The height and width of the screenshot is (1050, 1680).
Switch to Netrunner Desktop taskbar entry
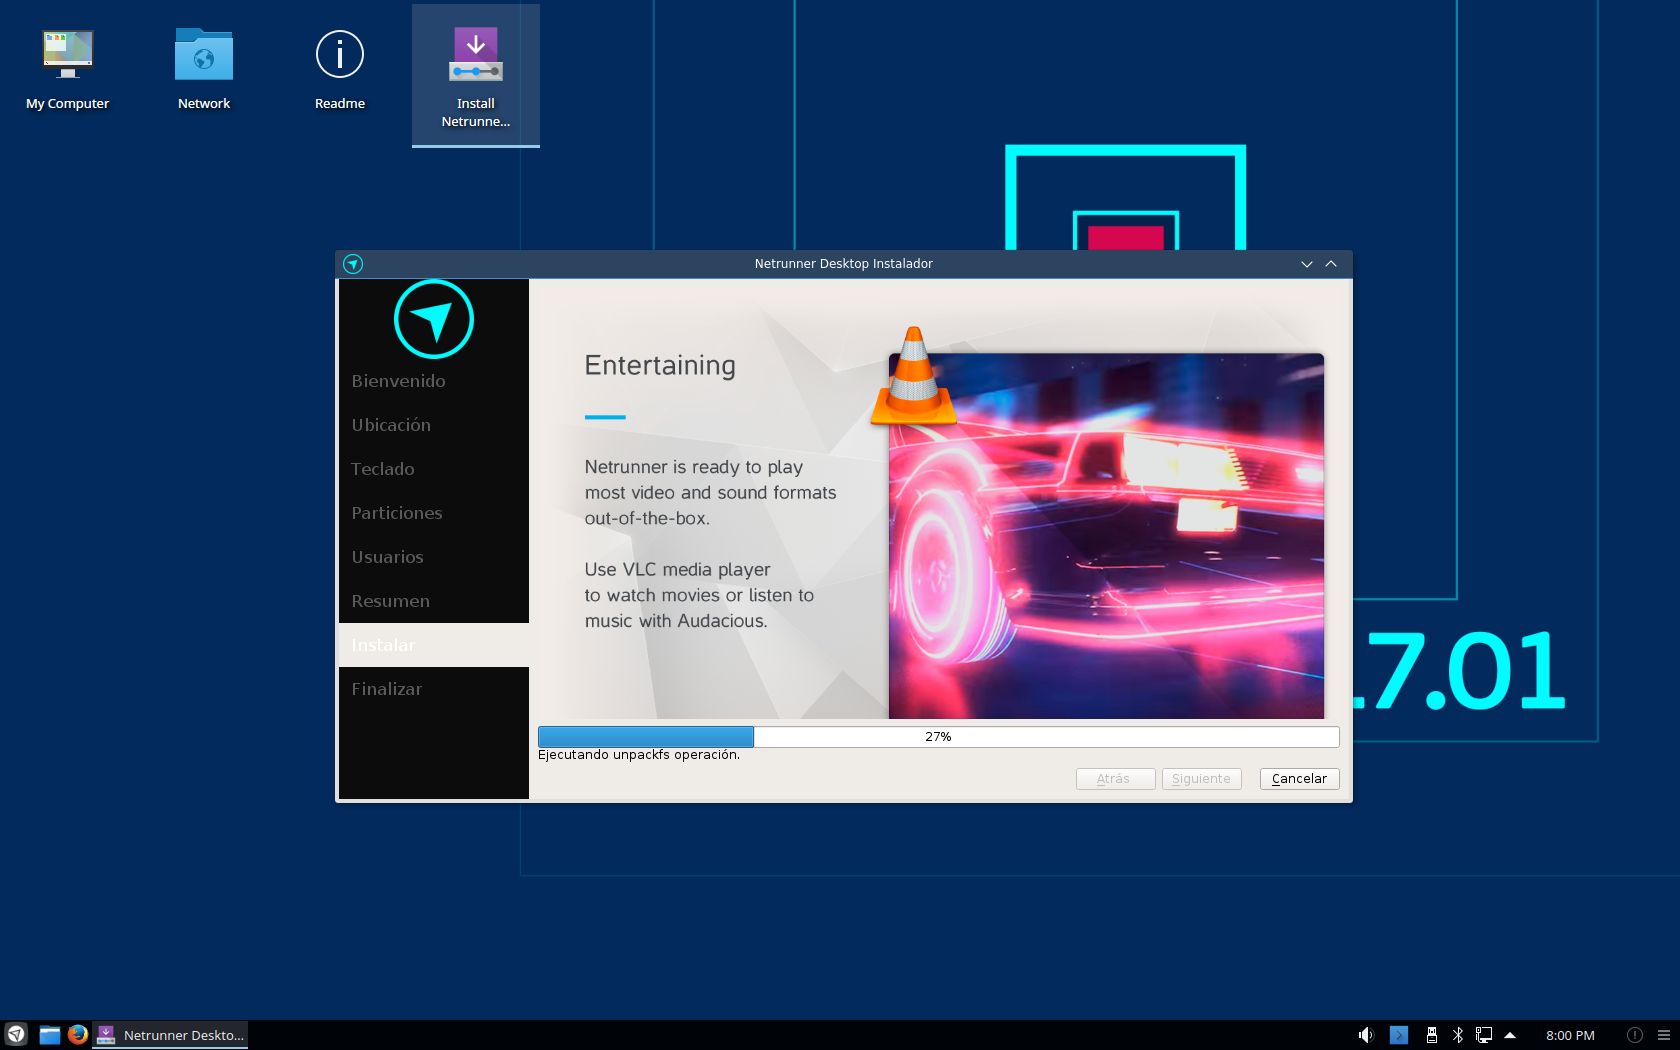pos(170,1035)
